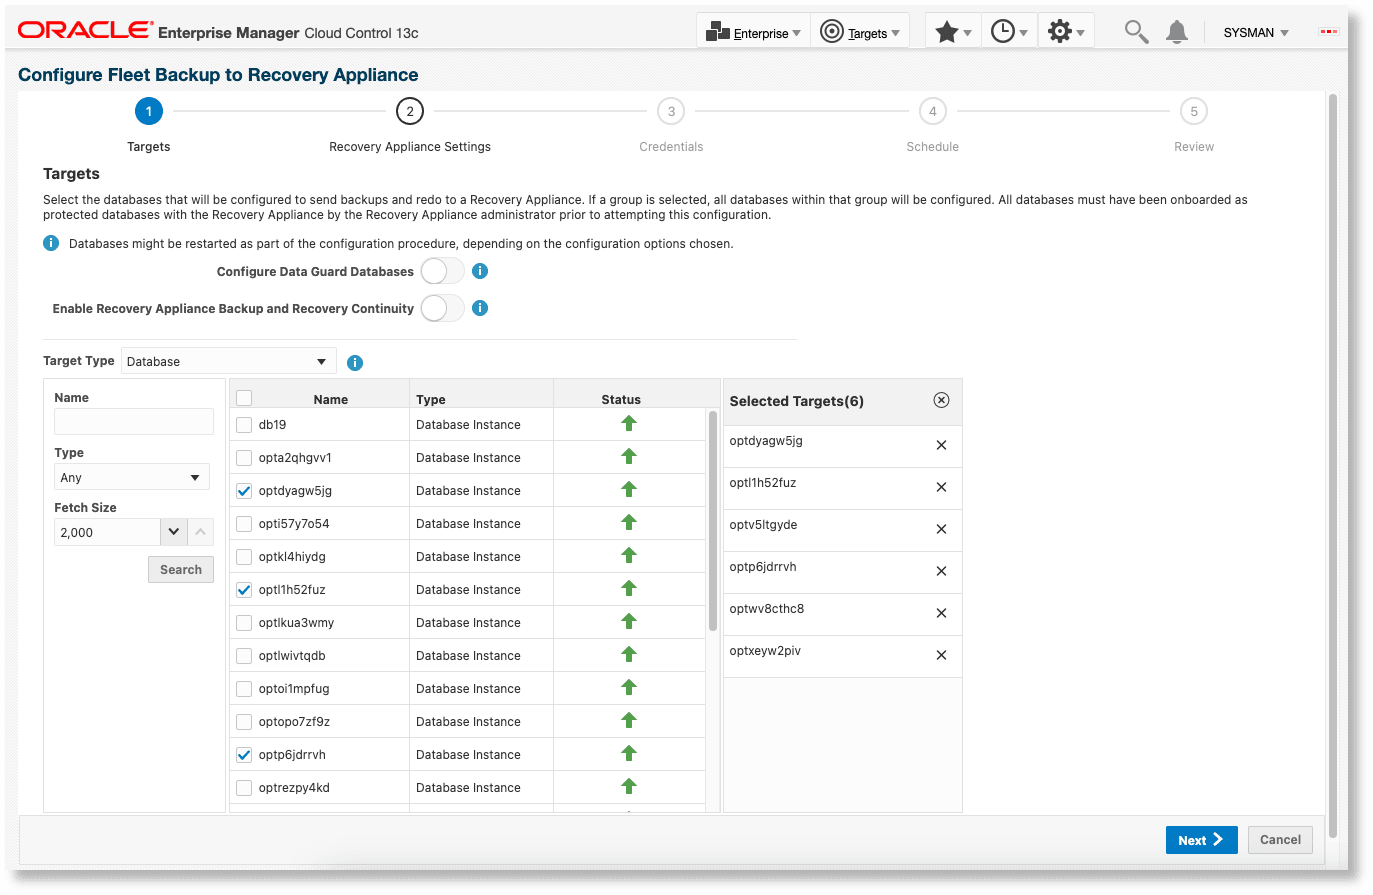This screenshot has width=1373, height=895.
Task: Open the Type filter dropdown showing Any
Action: [x=131, y=477]
